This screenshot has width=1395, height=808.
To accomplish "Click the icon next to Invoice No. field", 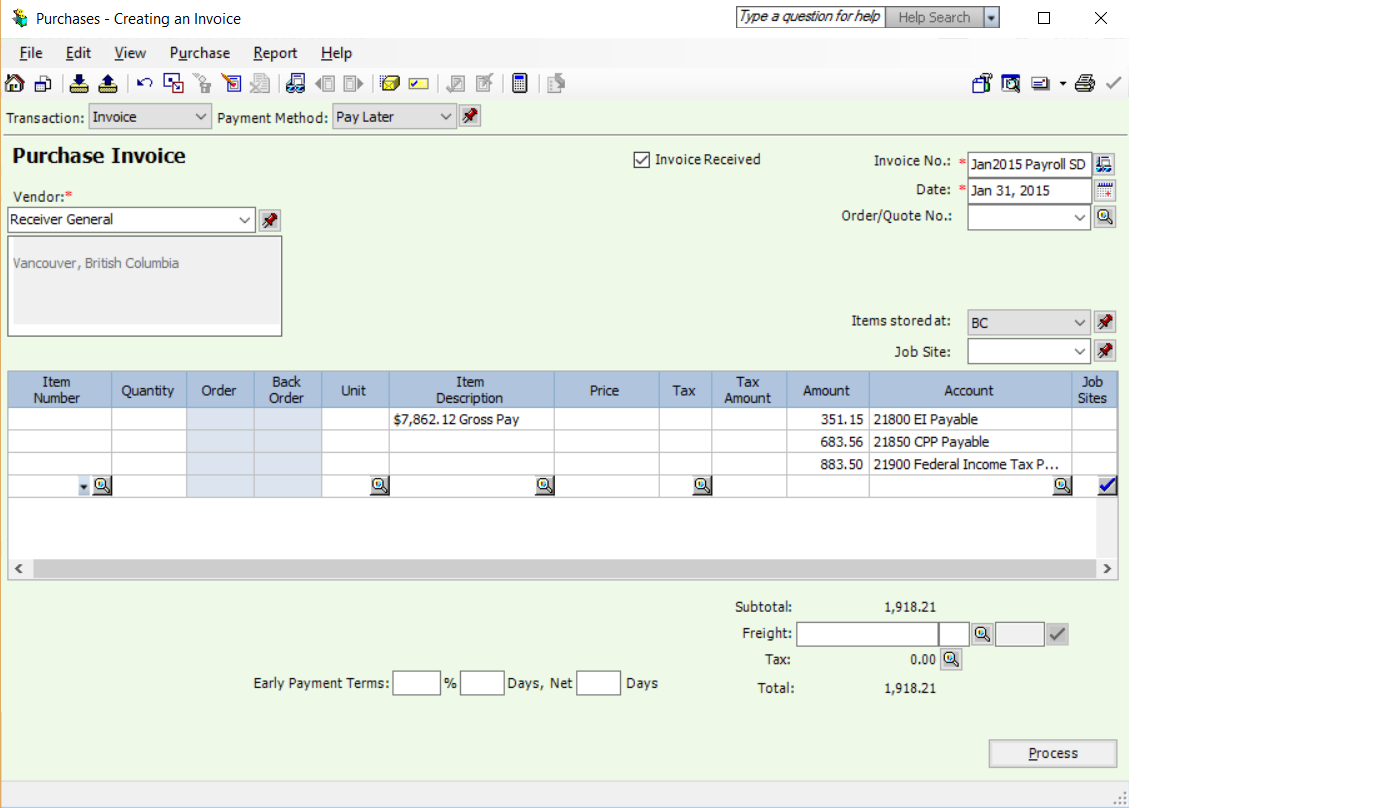I will [1104, 164].
